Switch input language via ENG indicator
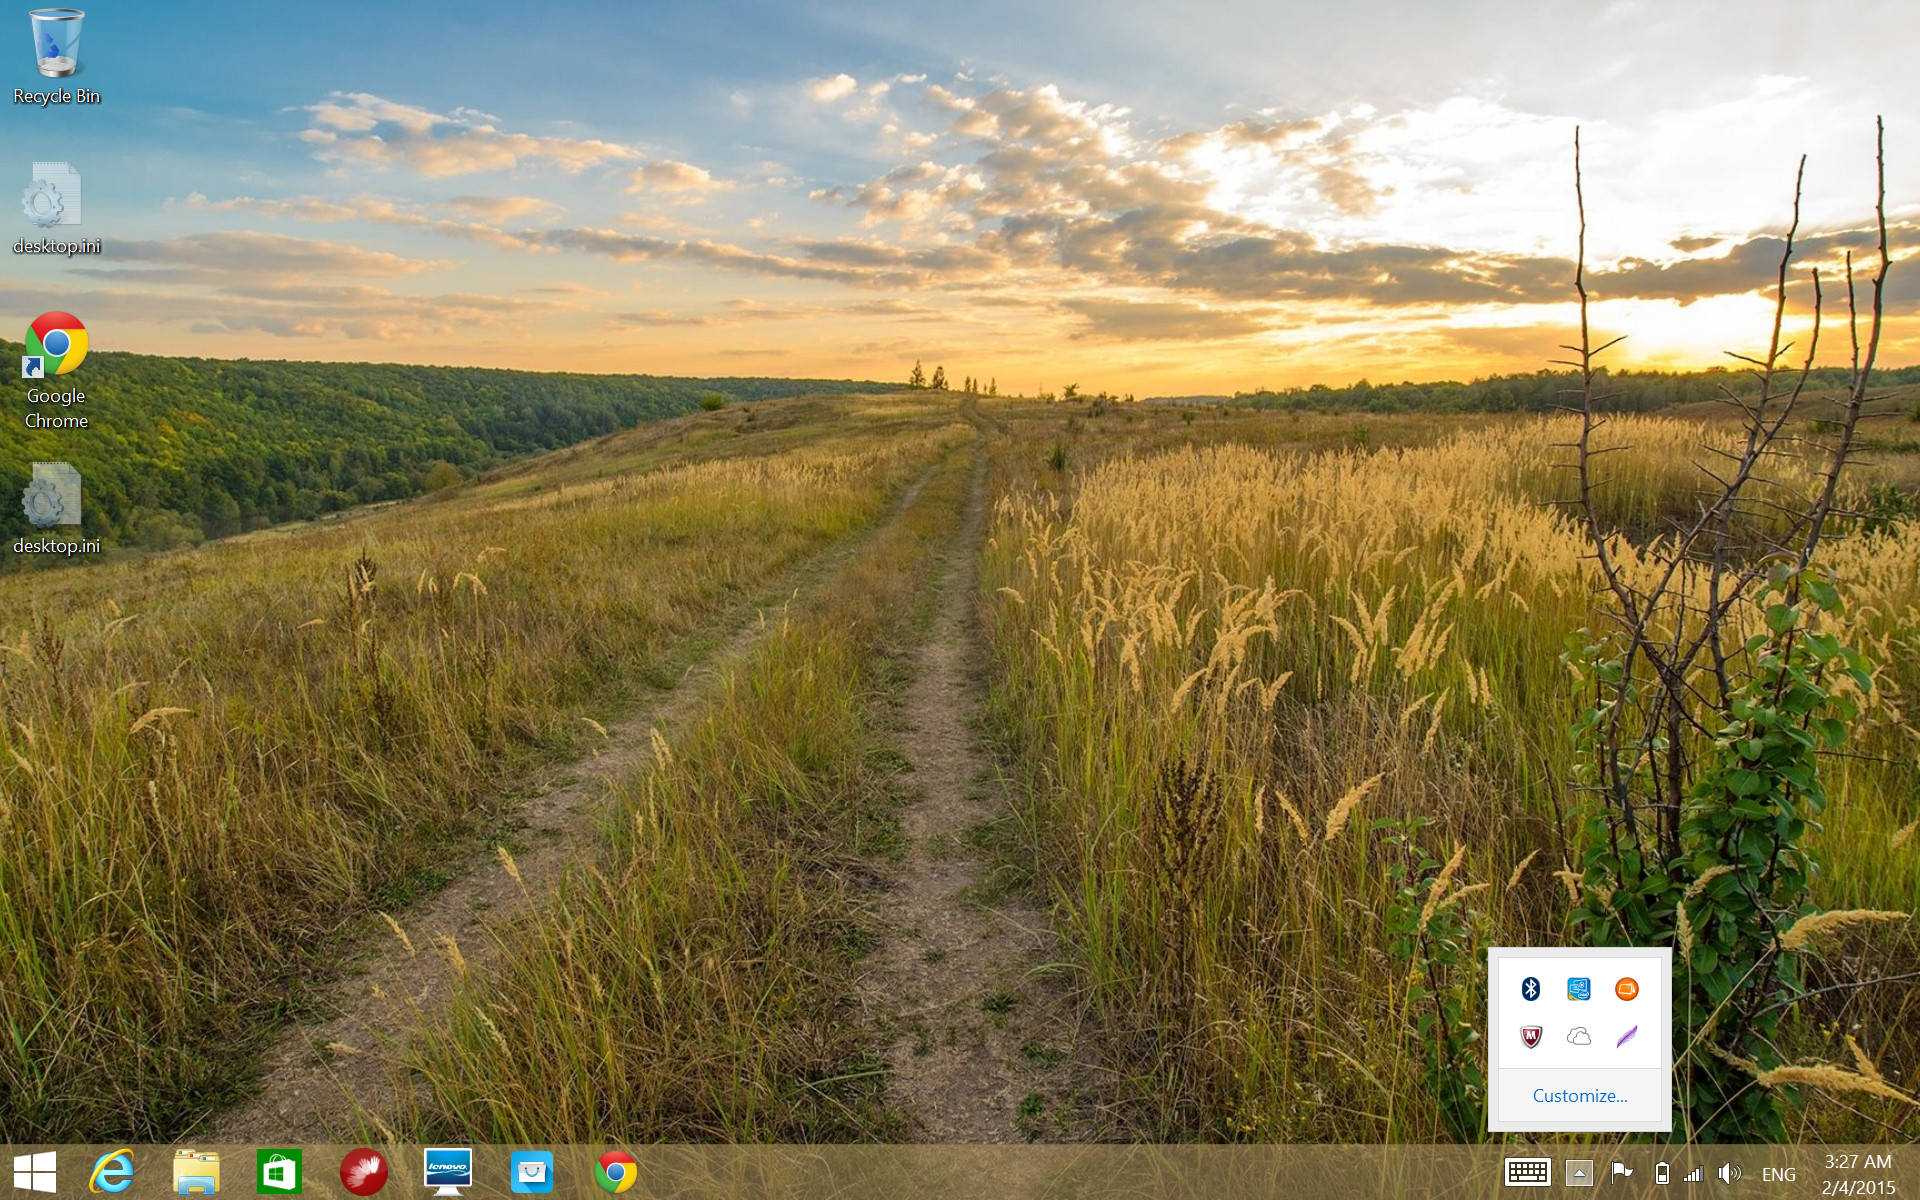Screen dimensions: 1920x1200 tap(1779, 1175)
